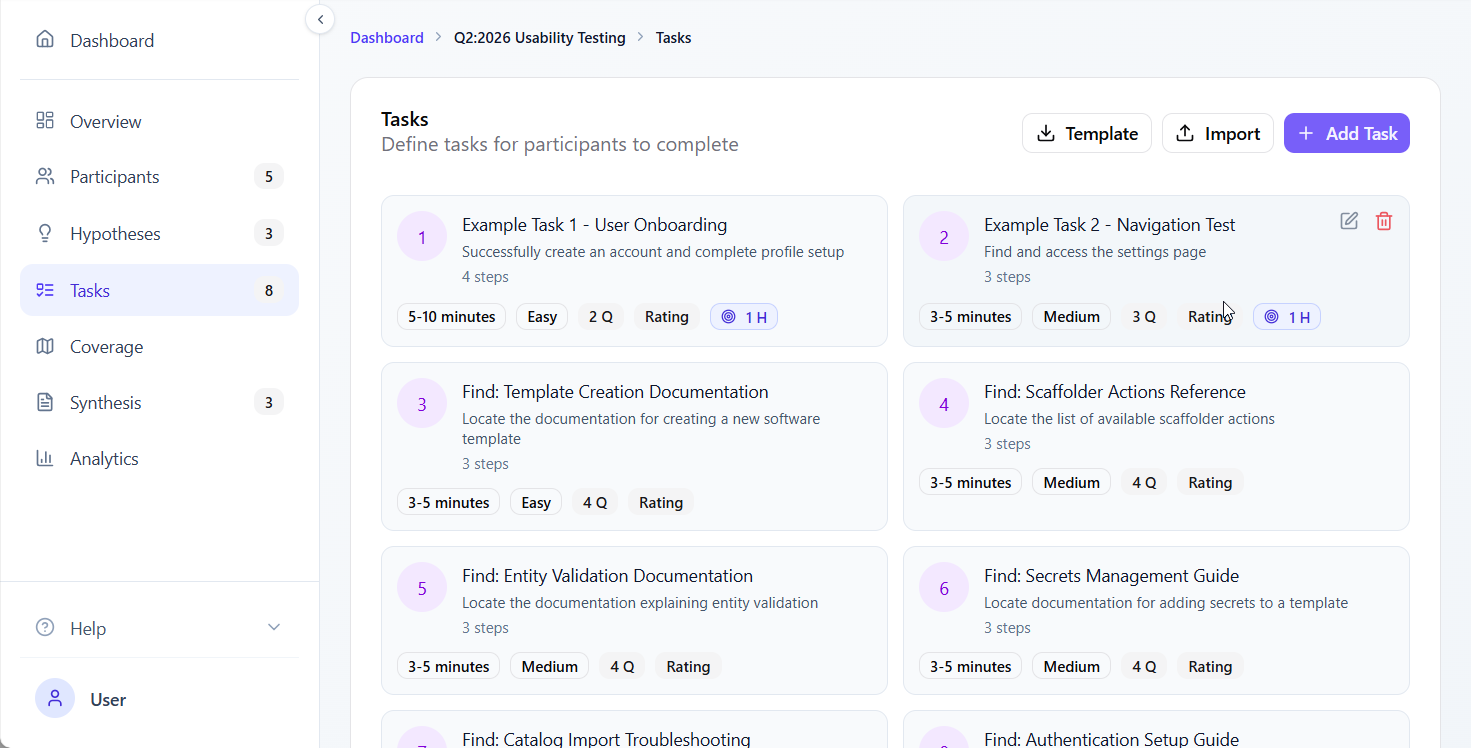Click the Import button
Screen dimensions: 1471x748
tap(1217, 134)
